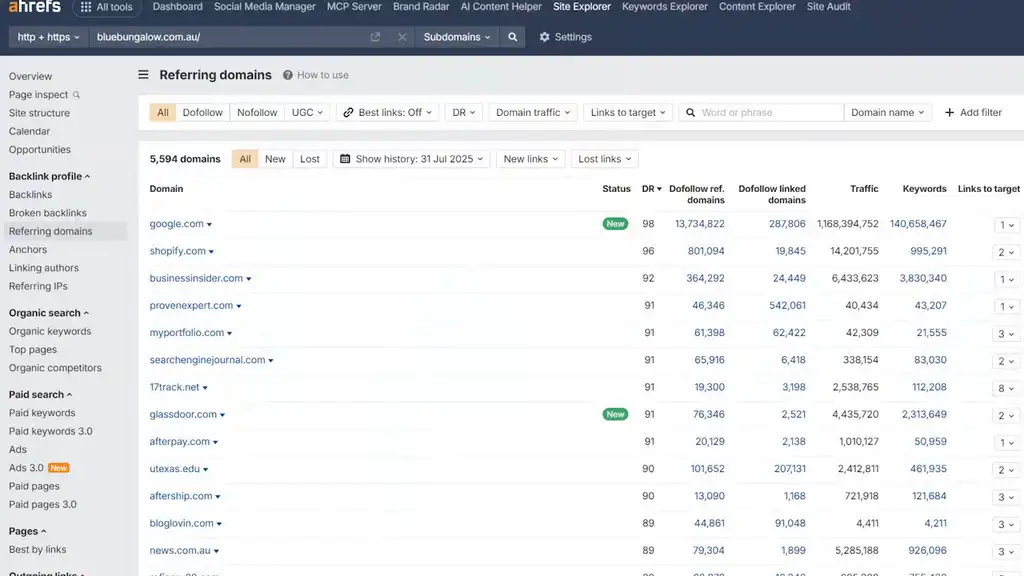The image size is (1024, 576).
Task: Select the Dofollow filter
Action: click(x=202, y=112)
